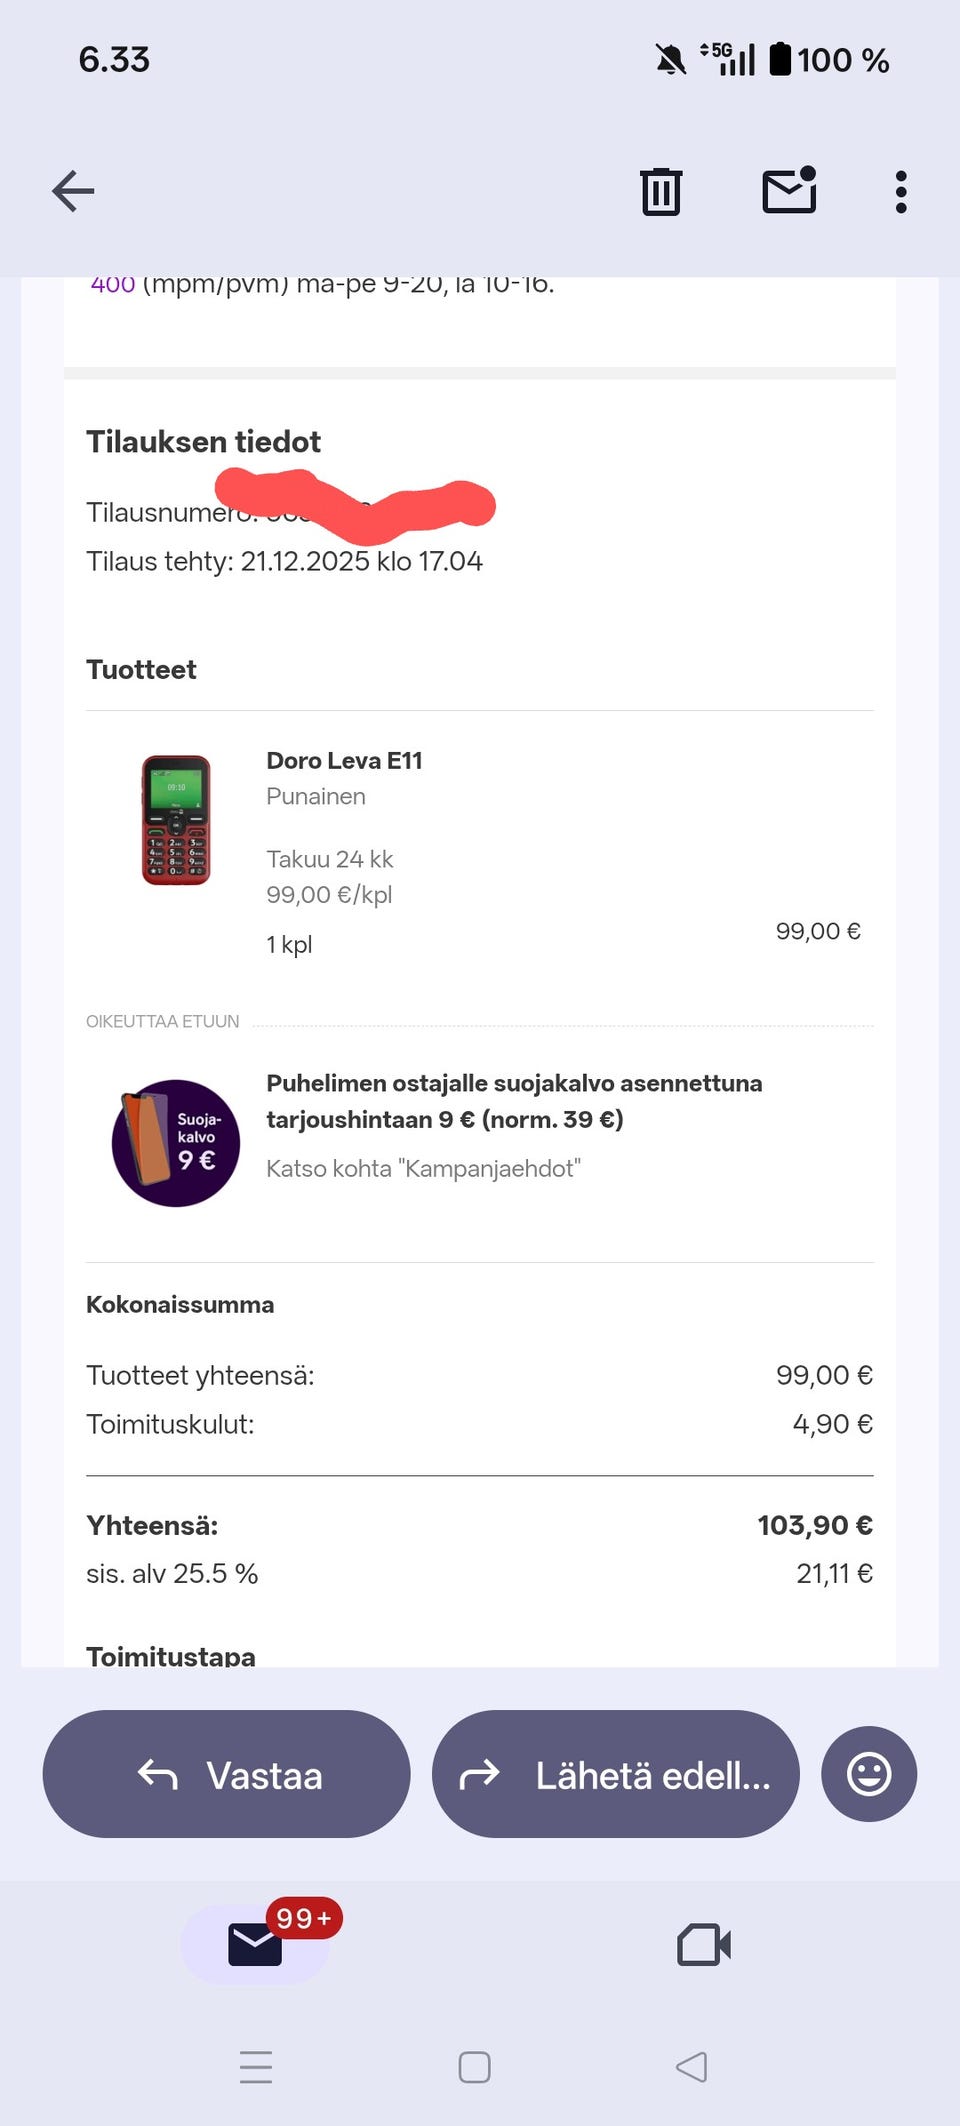Open the three-dot overflow menu
The width and height of the screenshot is (960, 2126).
click(901, 191)
